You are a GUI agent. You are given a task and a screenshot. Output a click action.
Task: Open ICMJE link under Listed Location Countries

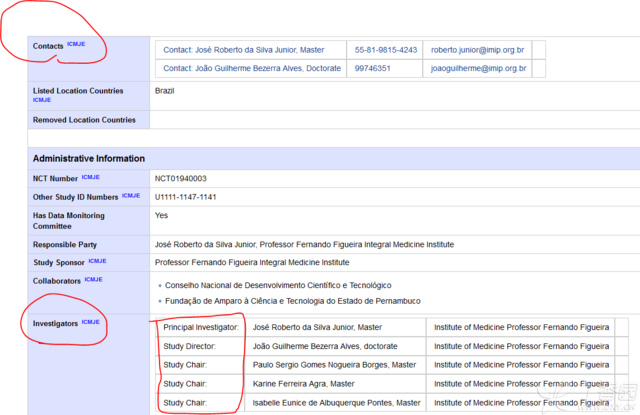(42, 100)
